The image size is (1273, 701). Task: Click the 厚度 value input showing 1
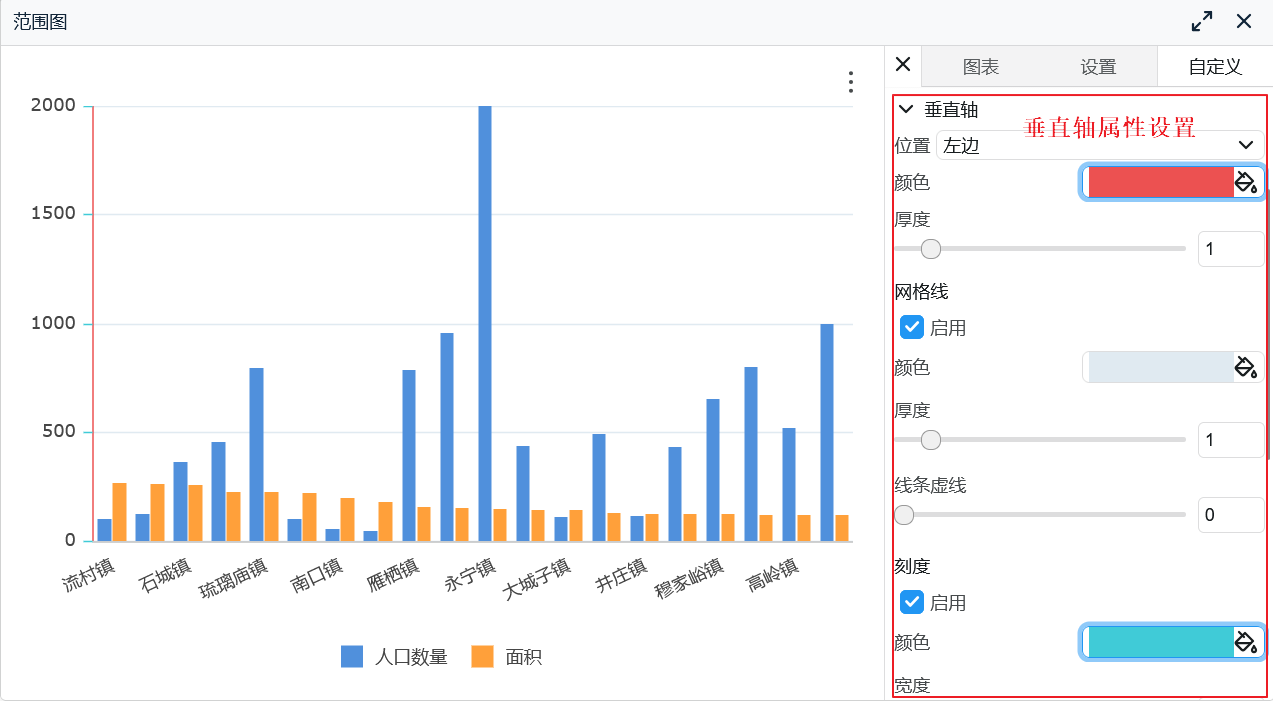[1230, 248]
